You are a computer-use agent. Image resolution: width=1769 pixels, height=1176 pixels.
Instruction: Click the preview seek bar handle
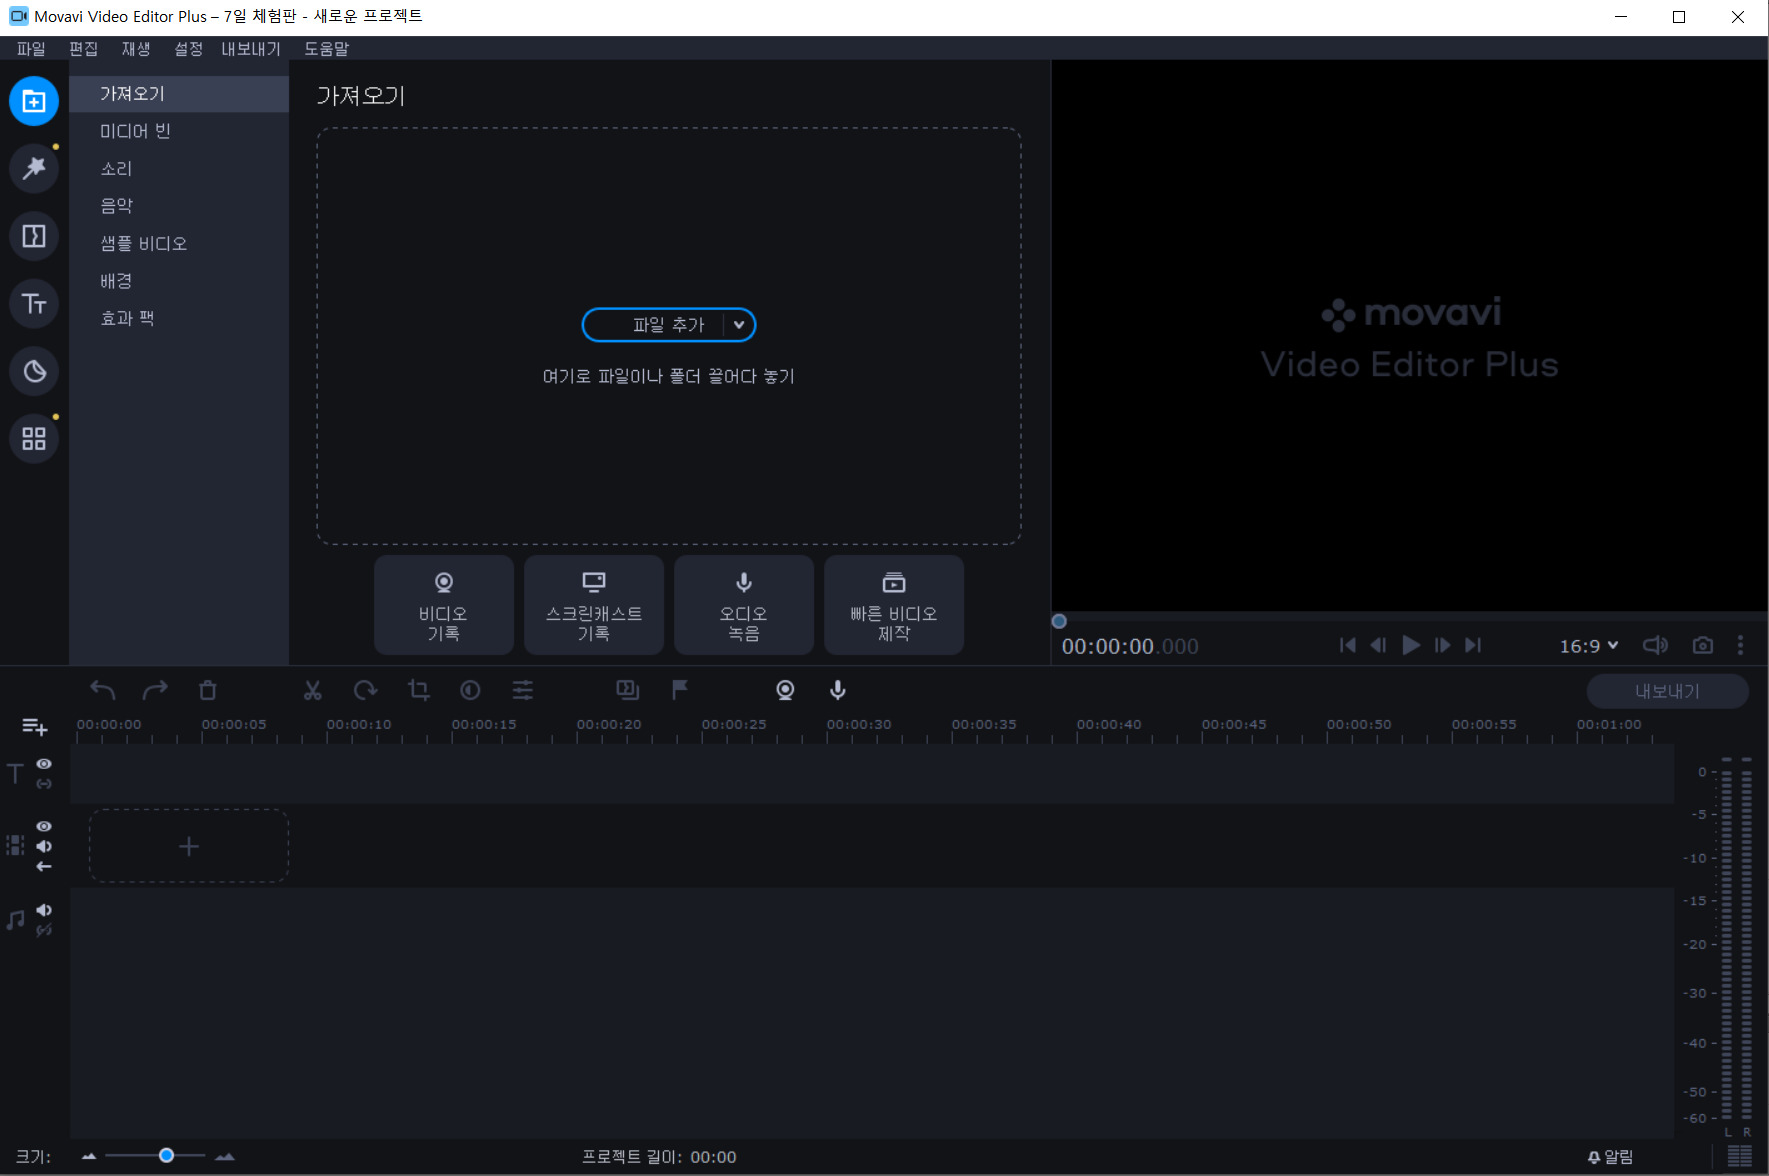click(1059, 621)
